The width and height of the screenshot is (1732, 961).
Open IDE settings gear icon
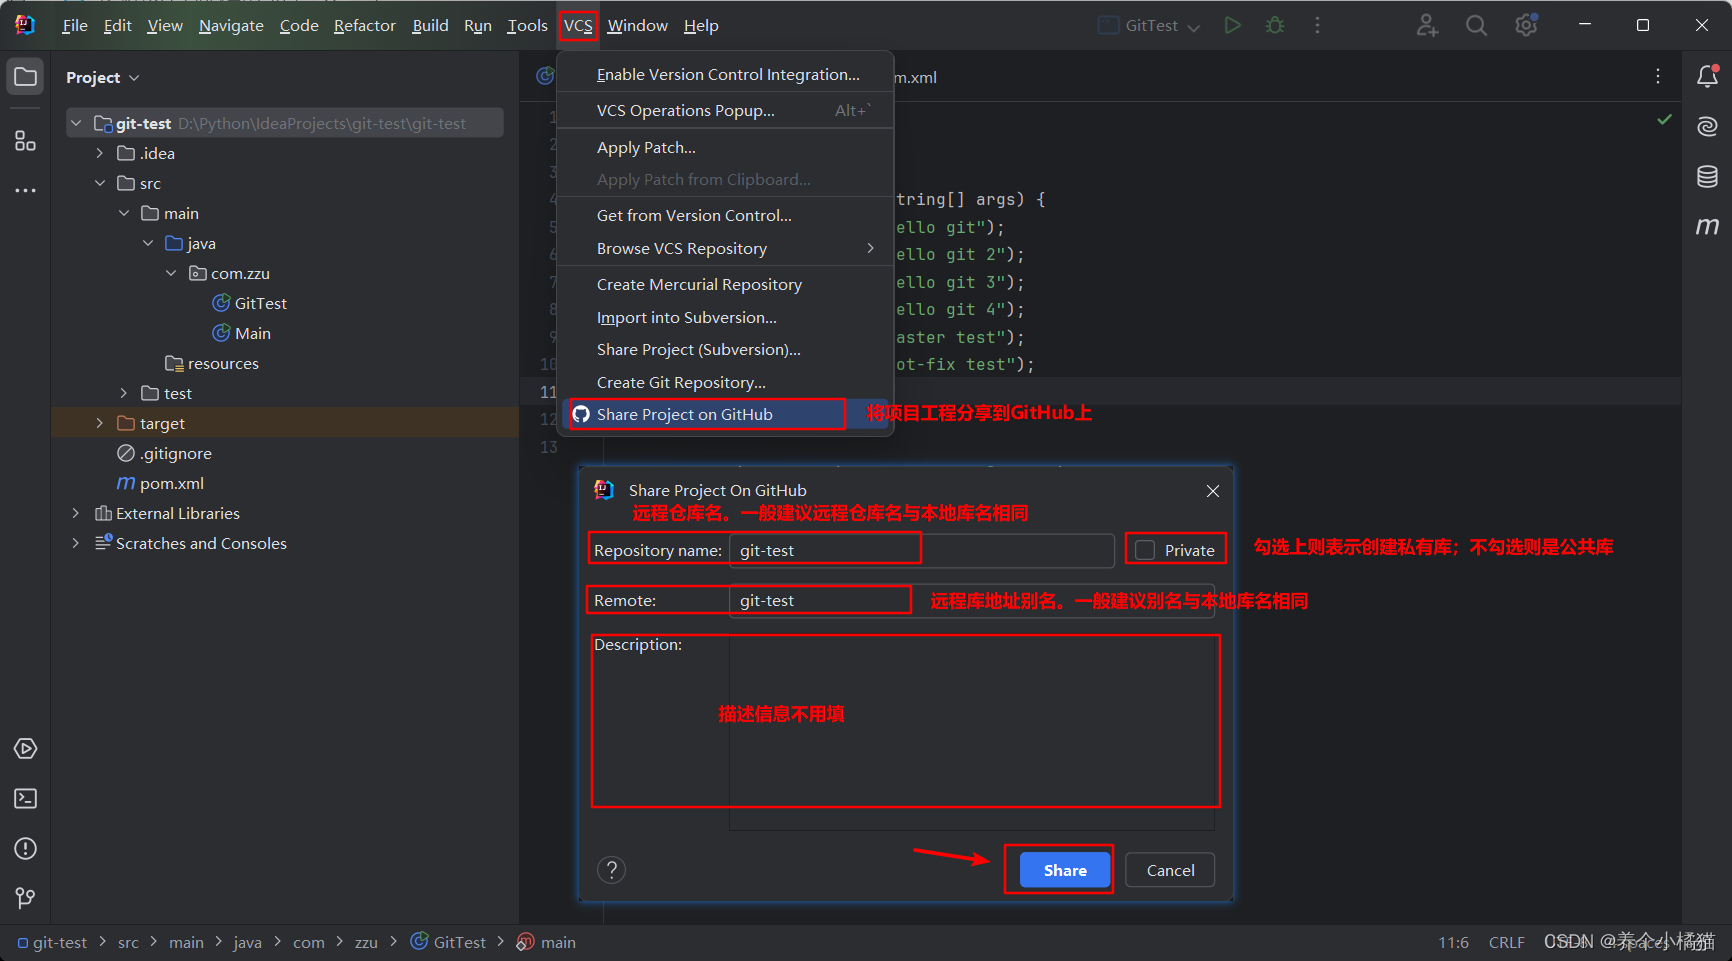pyautogui.click(x=1526, y=25)
